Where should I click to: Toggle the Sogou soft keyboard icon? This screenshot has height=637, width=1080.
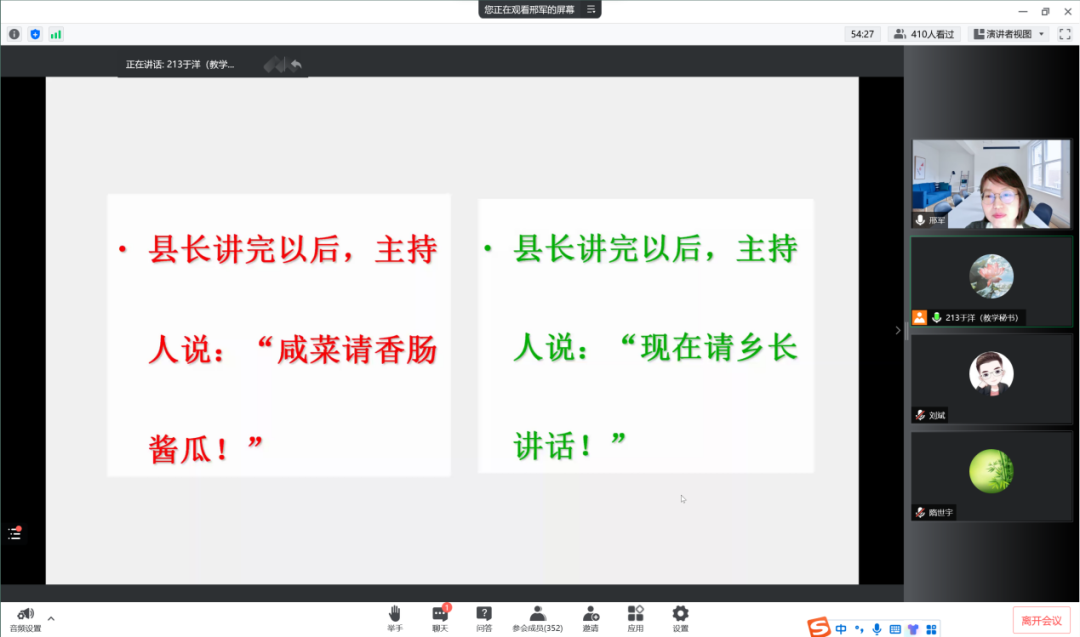click(x=895, y=629)
